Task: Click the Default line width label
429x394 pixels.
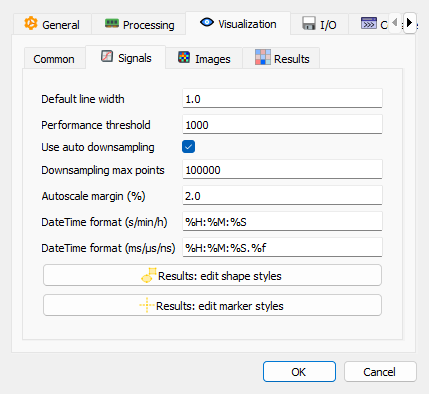Action: (83, 99)
